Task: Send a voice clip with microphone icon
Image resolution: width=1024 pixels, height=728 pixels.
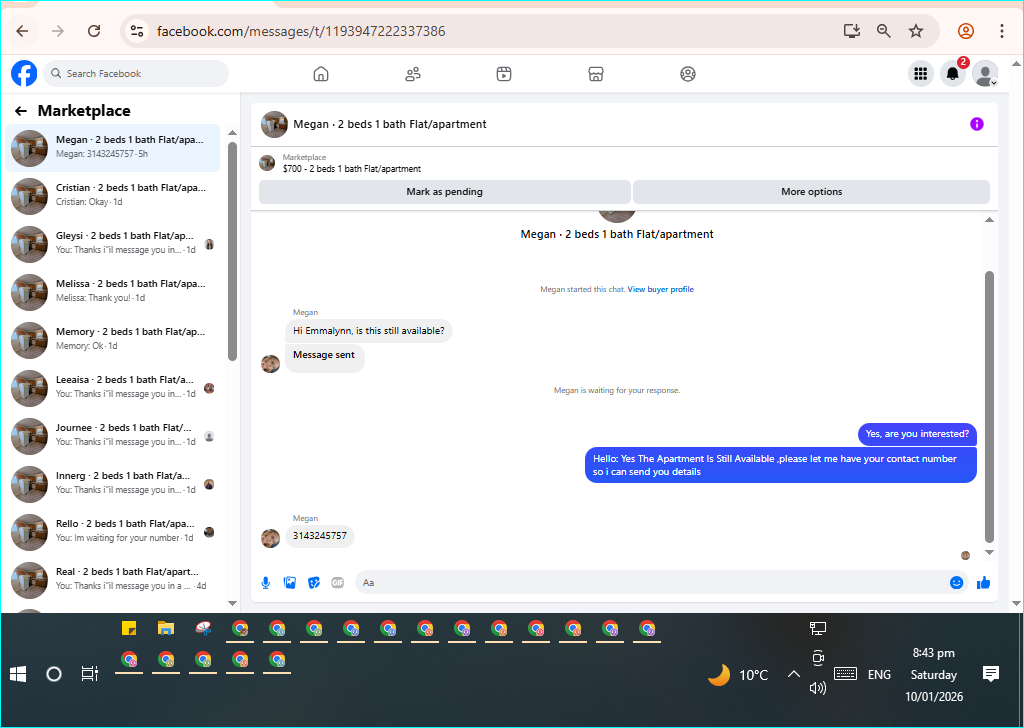Action: 266,582
